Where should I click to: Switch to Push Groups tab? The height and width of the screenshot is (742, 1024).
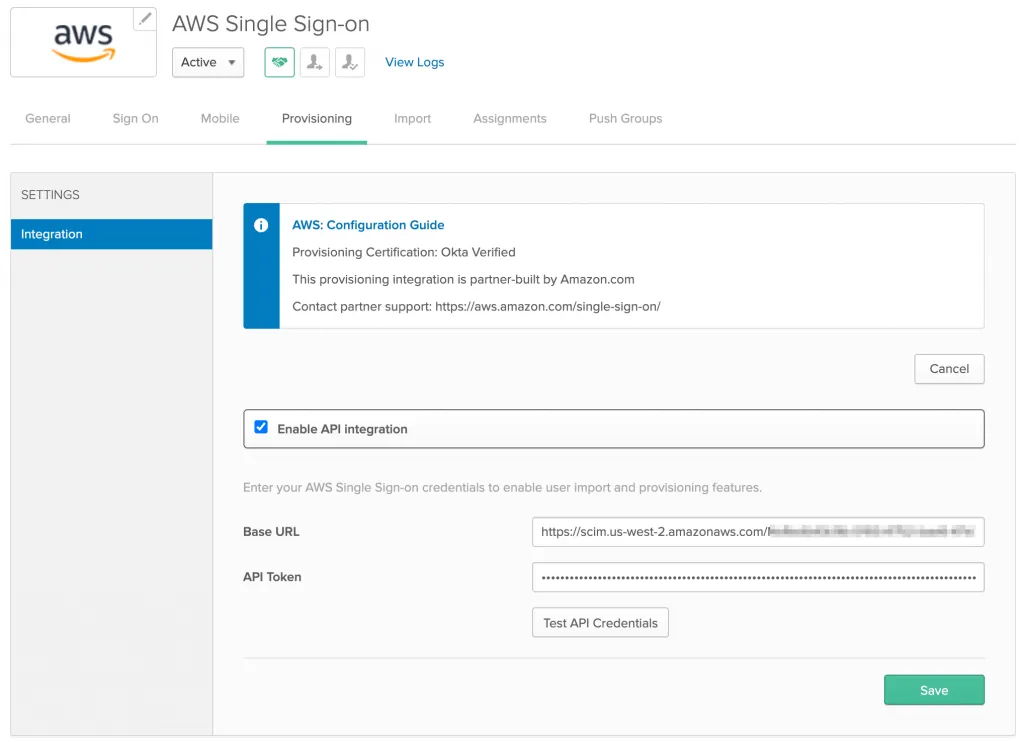pos(625,118)
